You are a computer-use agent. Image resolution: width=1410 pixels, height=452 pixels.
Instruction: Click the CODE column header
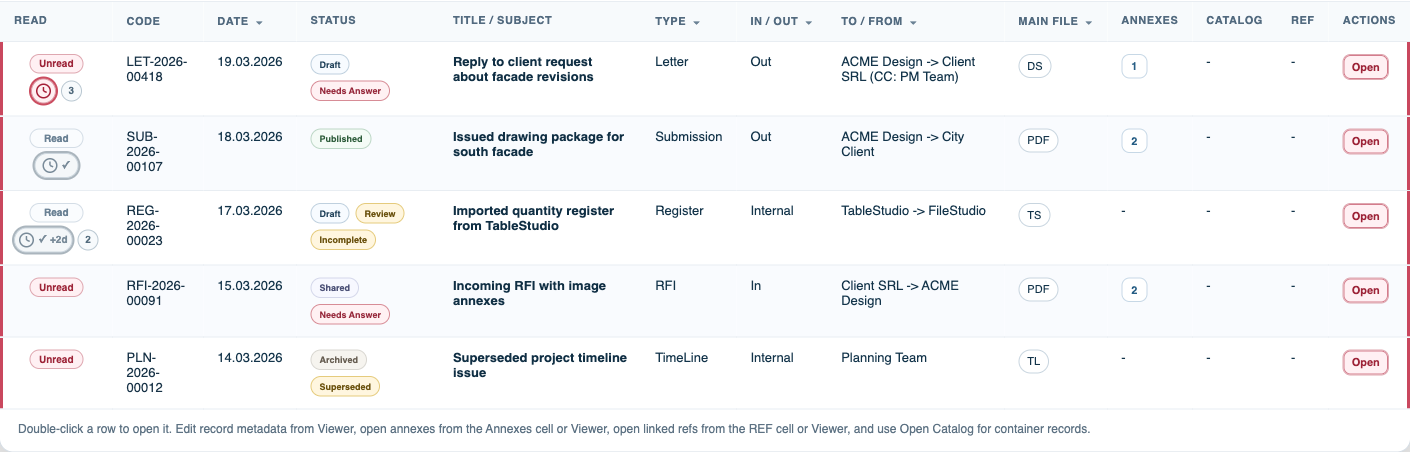(143, 21)
